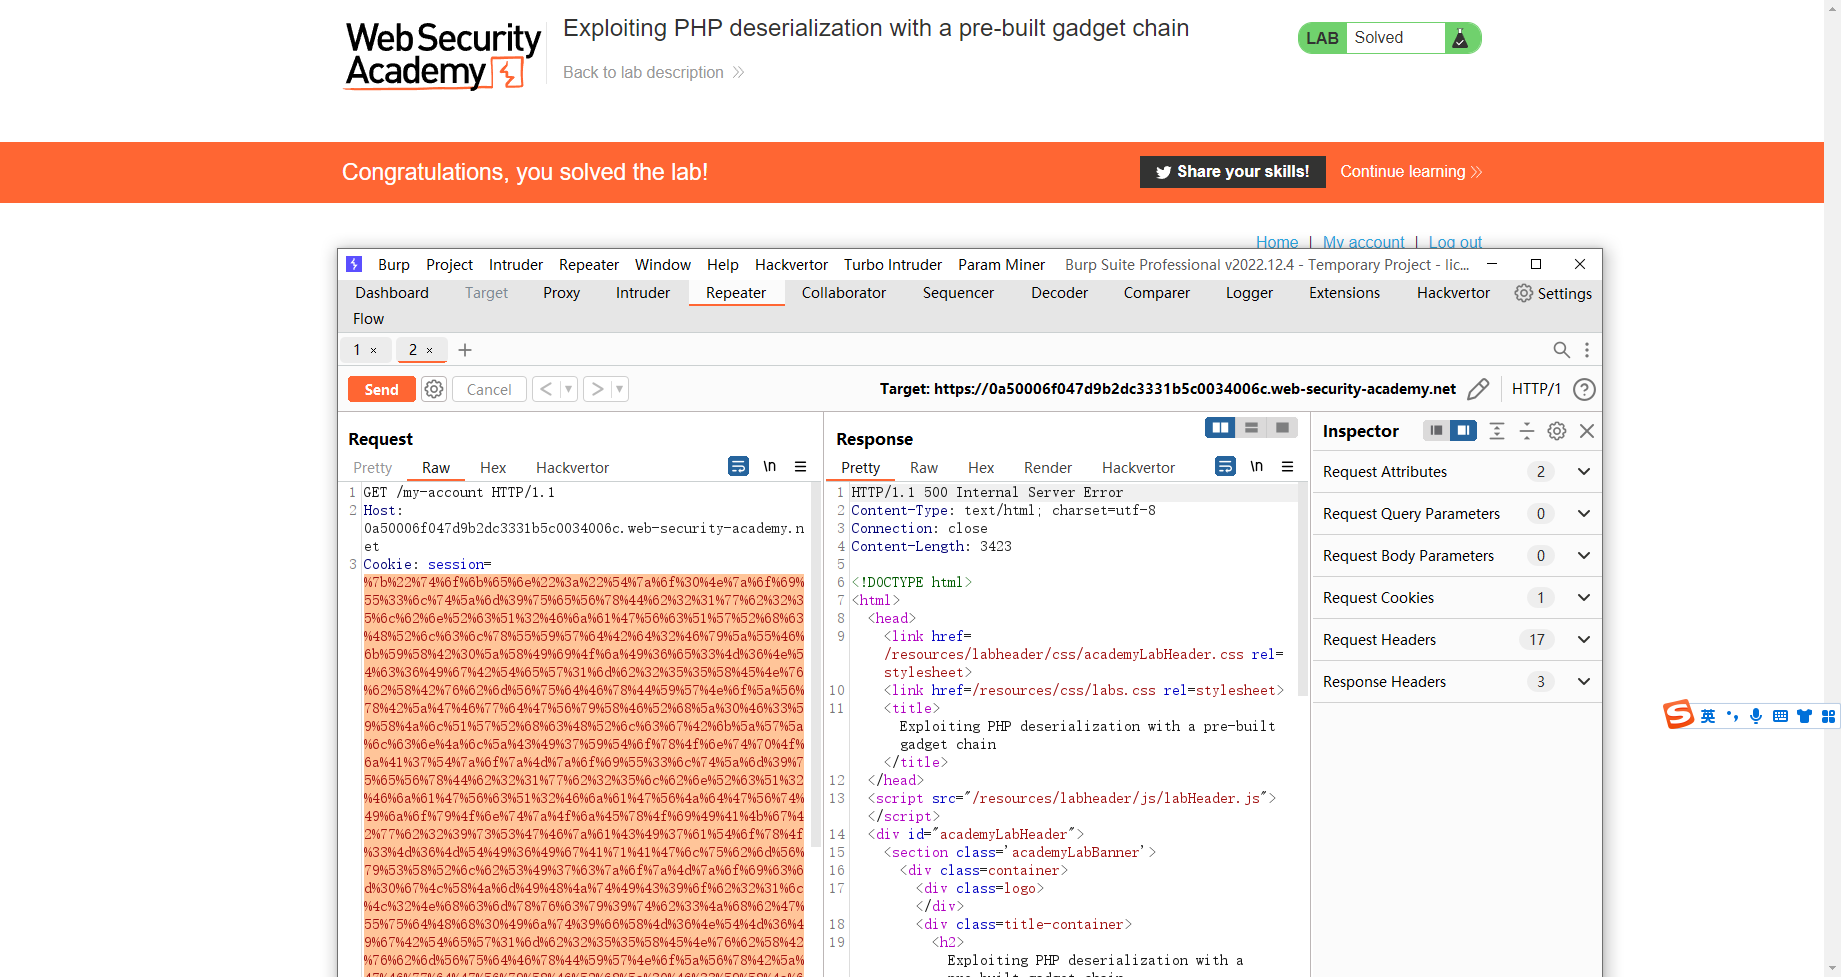Click the Cancel button

tap(489, 389)
